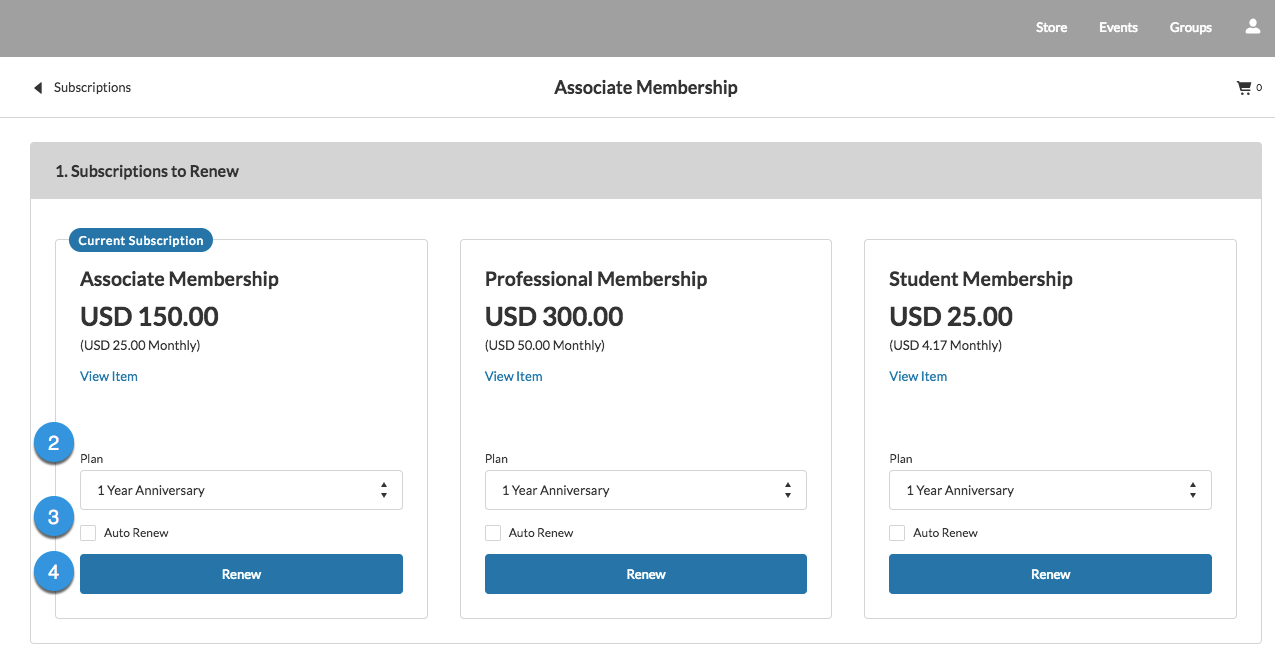Click the stepper arrows on Student plan selector
This screenshot has height=653, width=1275.
[1192, 490]
